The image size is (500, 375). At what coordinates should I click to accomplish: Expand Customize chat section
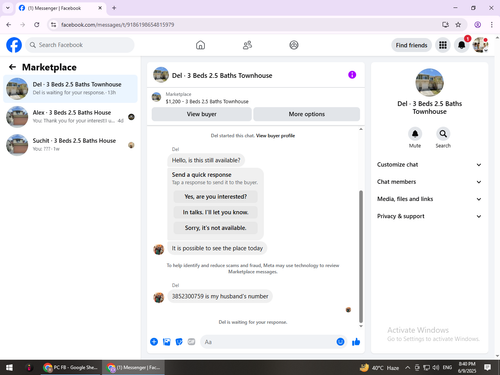click(x=429, y=165)
